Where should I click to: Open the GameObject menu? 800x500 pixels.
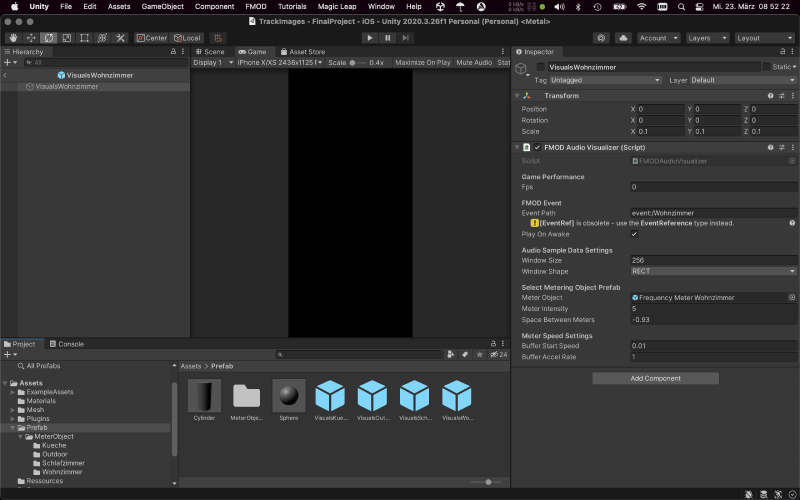(162, 7)
